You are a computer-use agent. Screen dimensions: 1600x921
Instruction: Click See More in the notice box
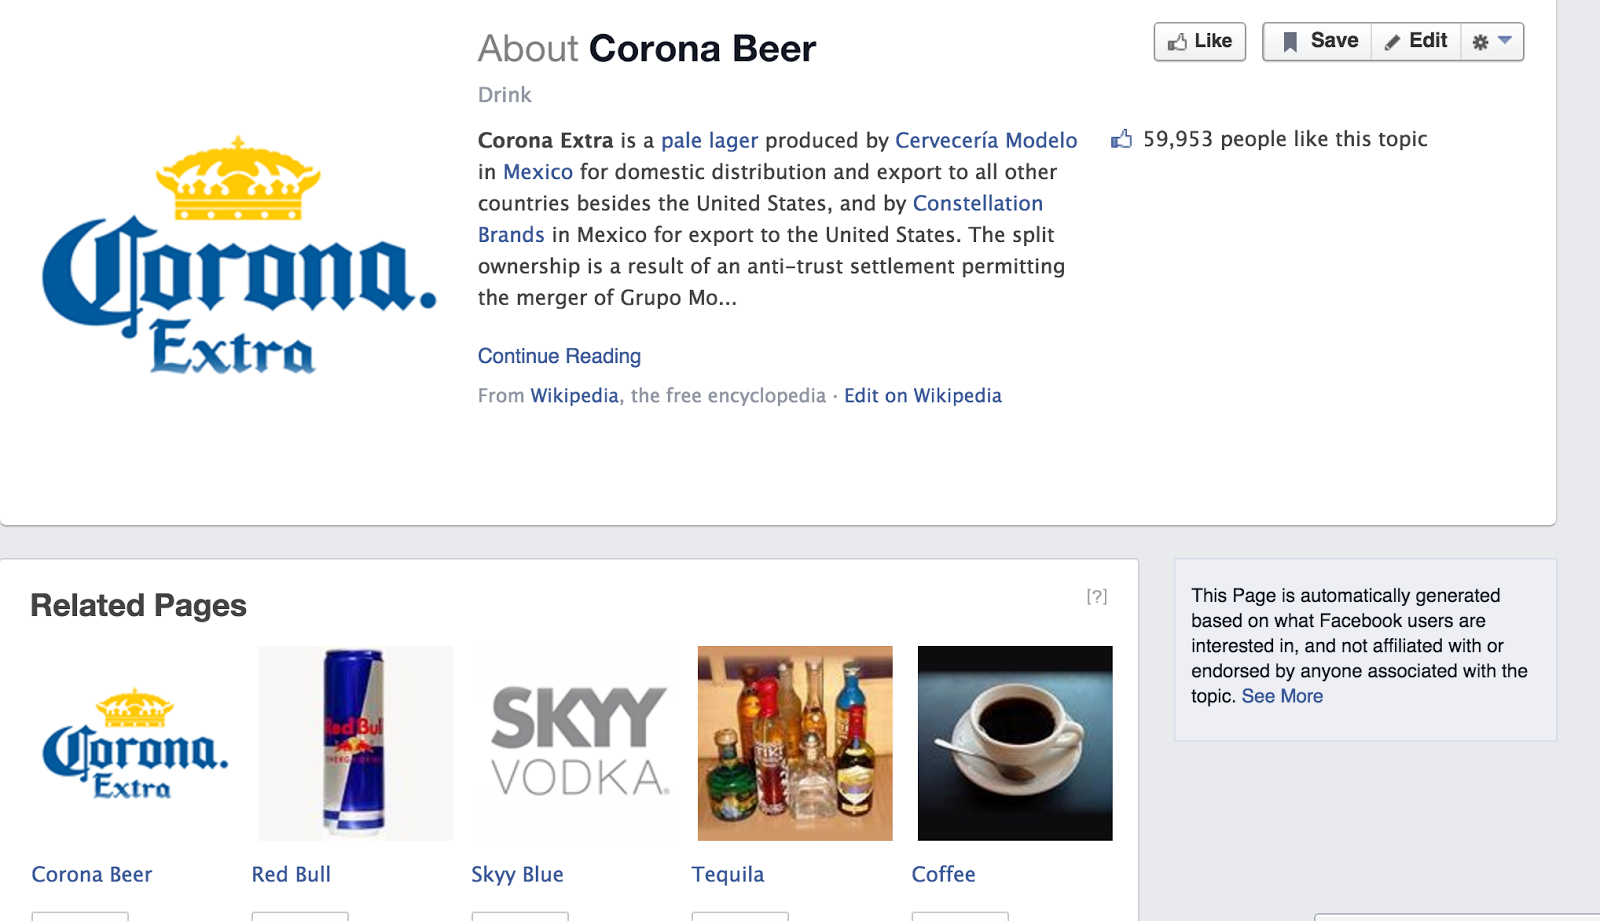point(1282,697)
